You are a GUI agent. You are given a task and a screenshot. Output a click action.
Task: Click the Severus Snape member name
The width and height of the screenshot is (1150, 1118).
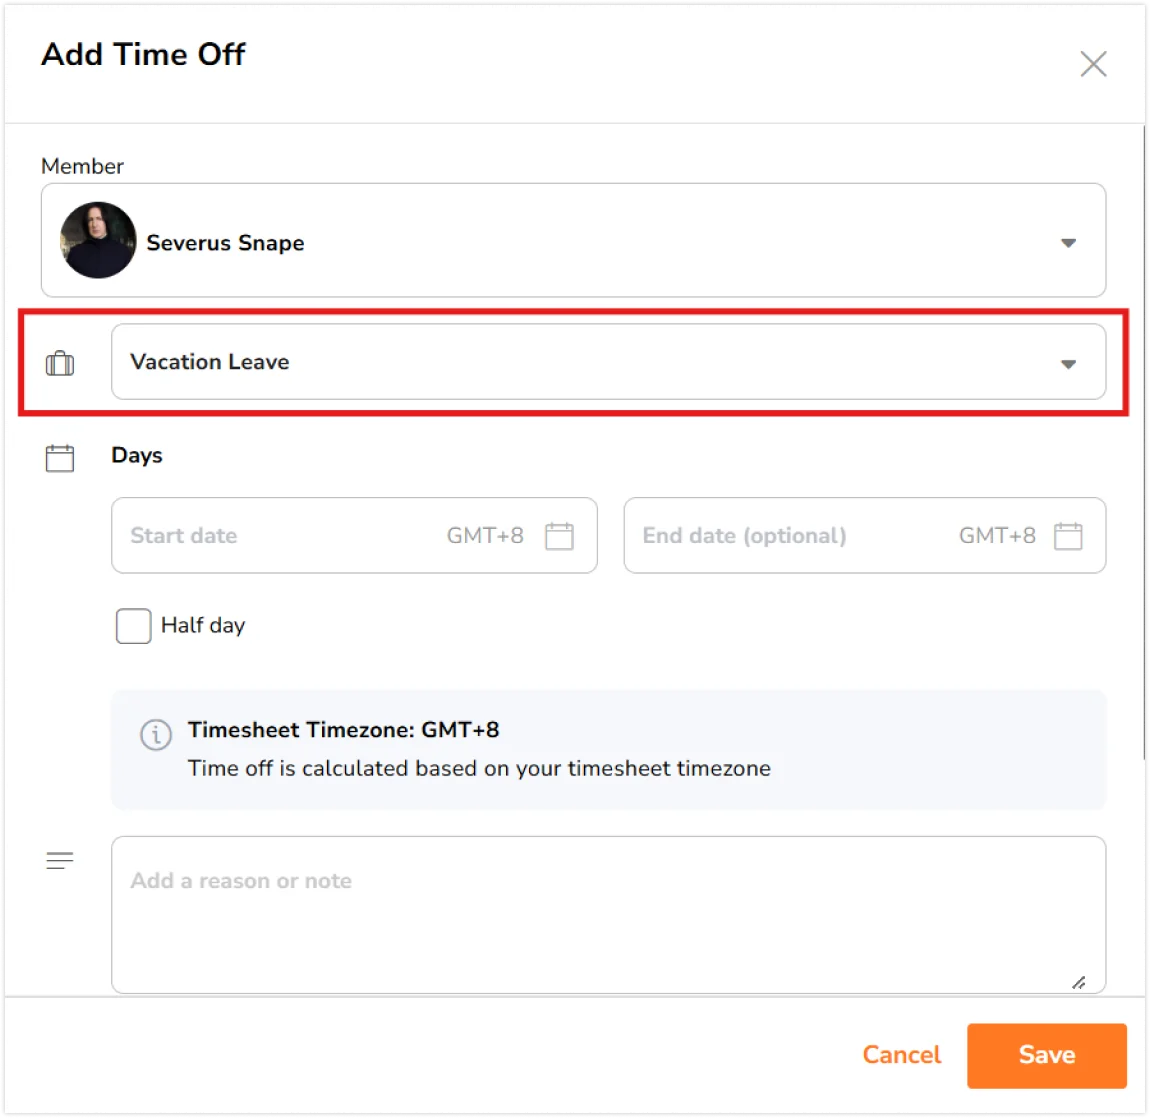[225, 243]
